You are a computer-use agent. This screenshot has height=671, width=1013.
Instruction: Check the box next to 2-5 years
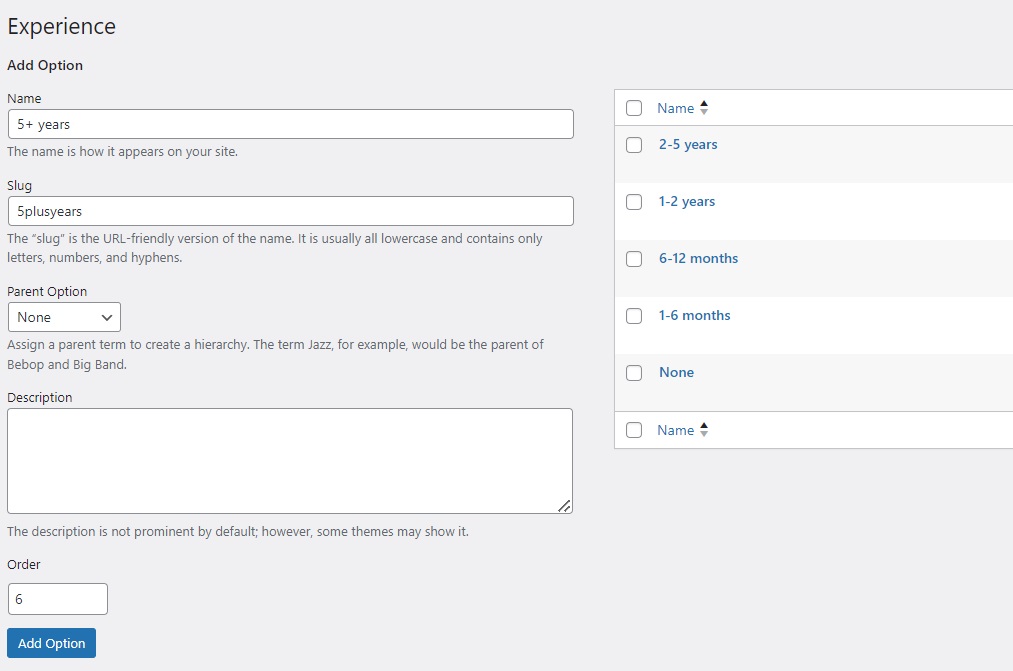(x=633, y=145)
